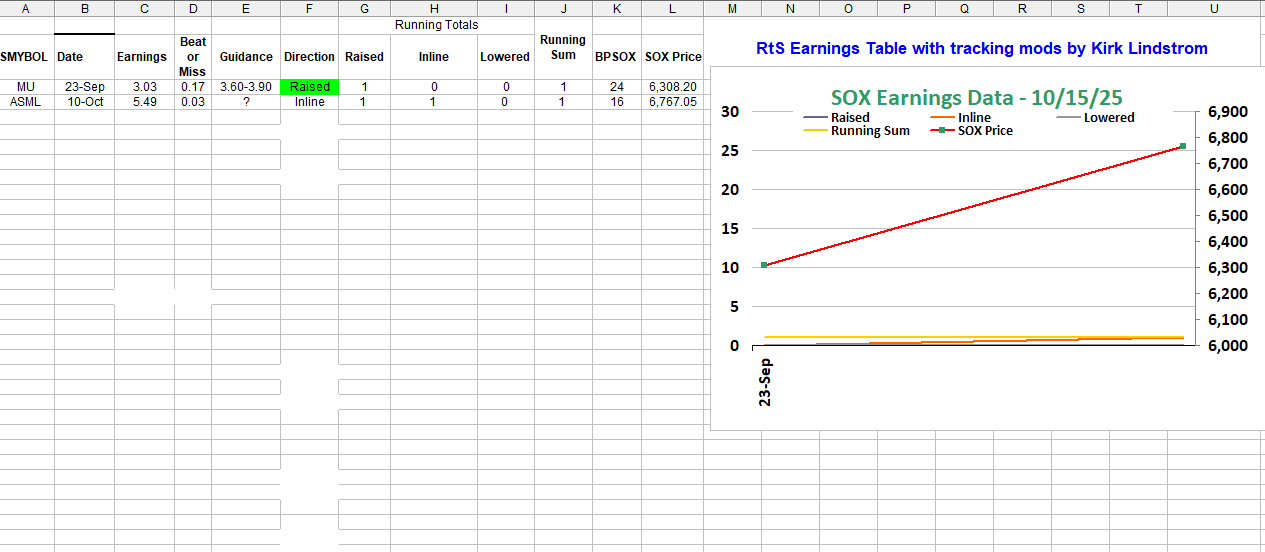Select the 5.49 earnings cell
The image size is (1265, 552).
142,102
